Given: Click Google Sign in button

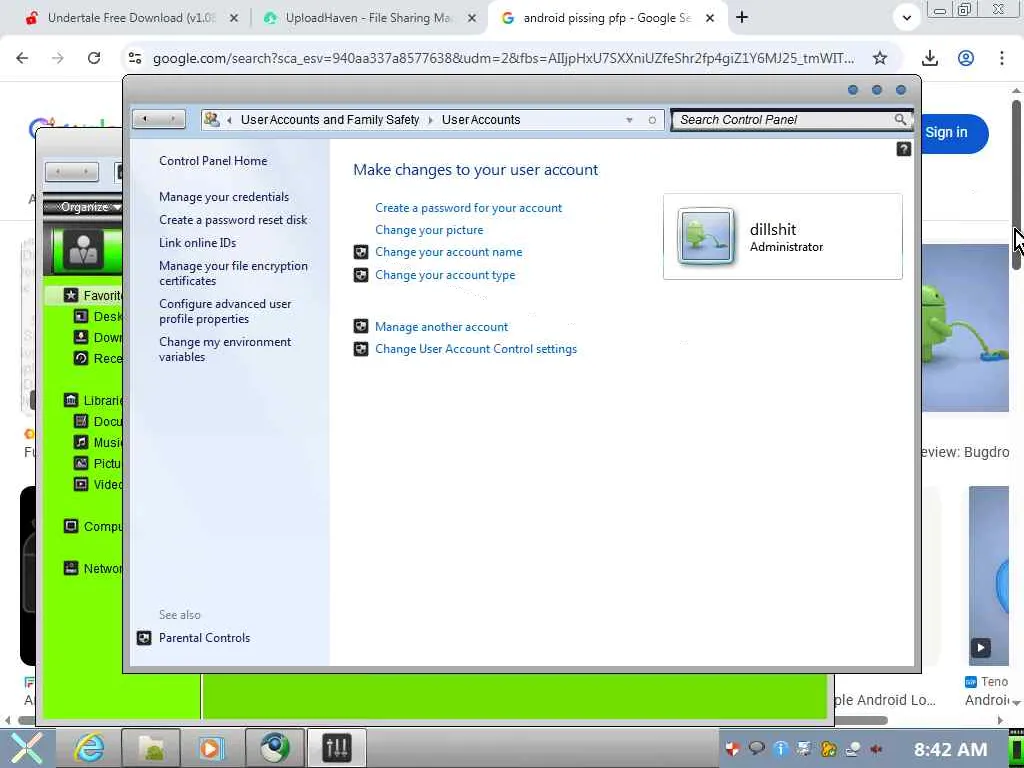Looking at the screenshot, I should click(x=947, y=133).
